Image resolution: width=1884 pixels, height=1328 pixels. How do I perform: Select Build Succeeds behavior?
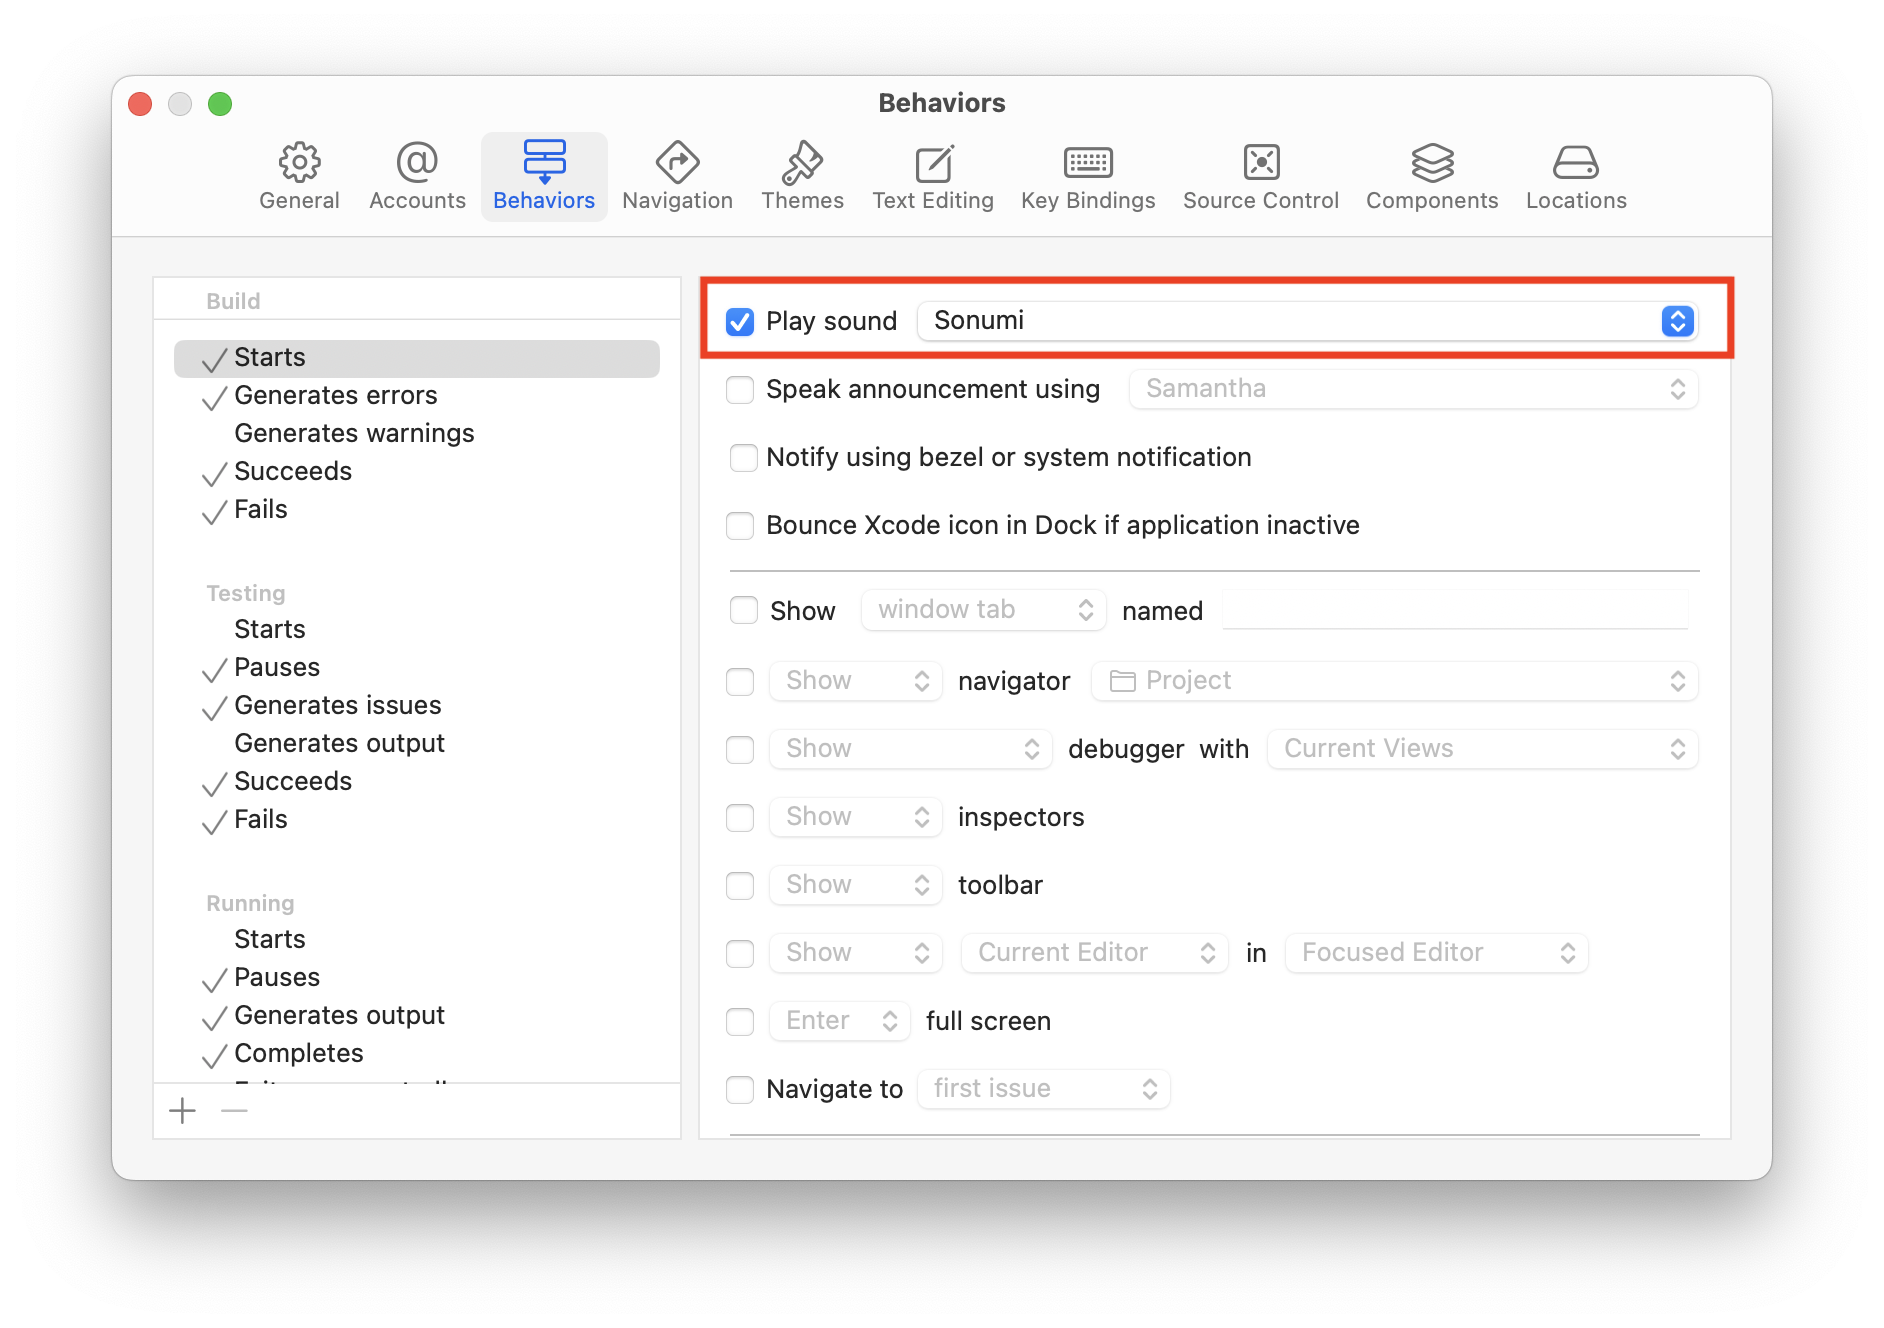click(417, 472)
